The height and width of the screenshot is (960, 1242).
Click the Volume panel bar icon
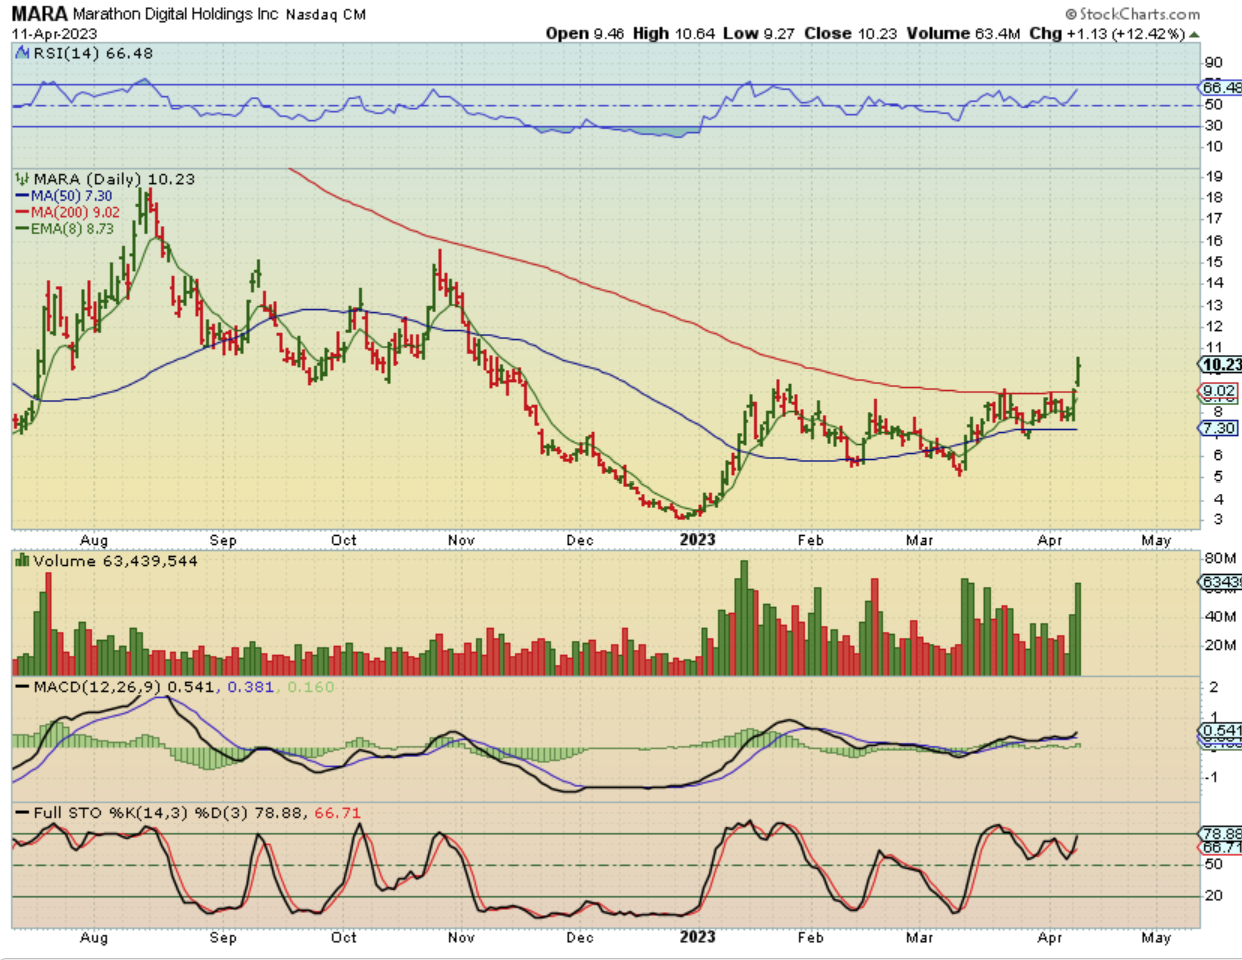coord(23,561)
